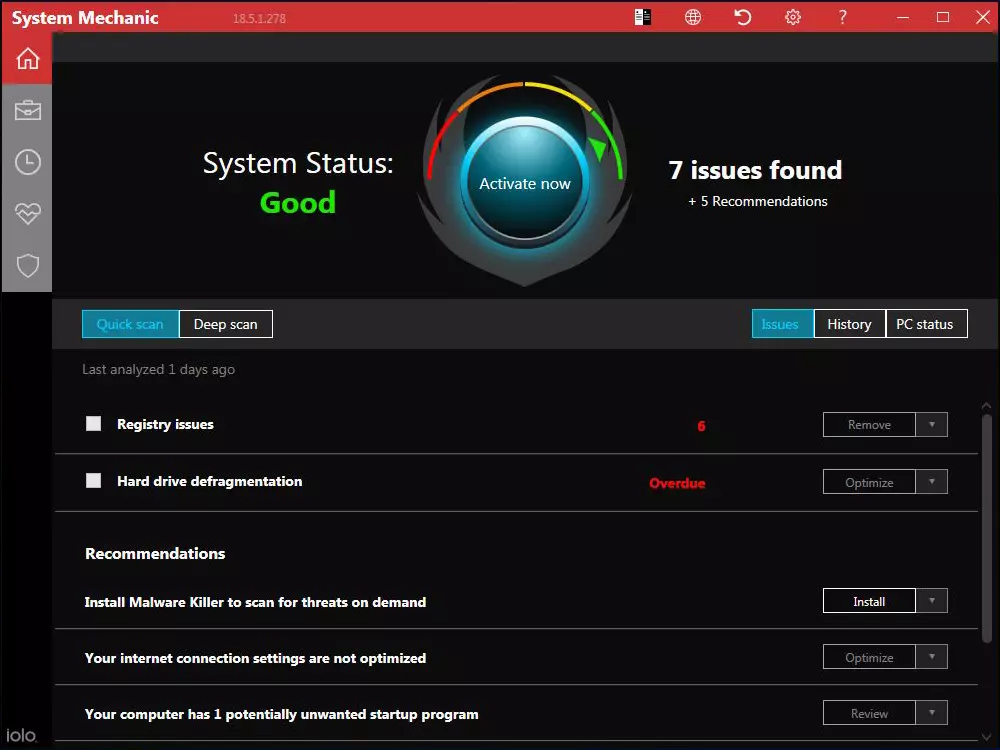Open settings gear icon
Image resolution: width=1000 pixels, height=750 pixels.
coord(793,17)
